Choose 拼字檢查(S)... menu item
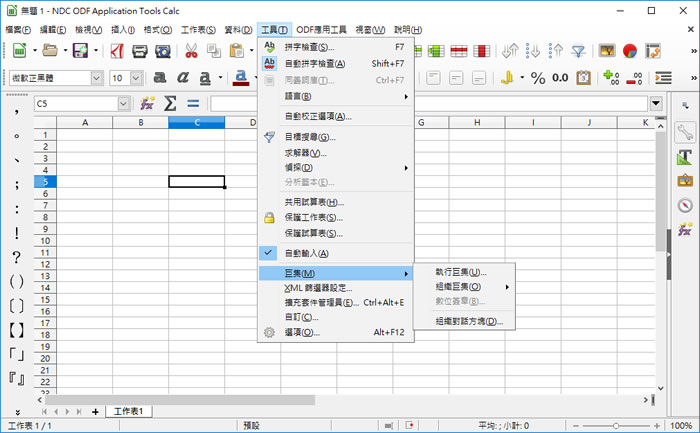This screenshot has height=433, width=700. point(336,47)
